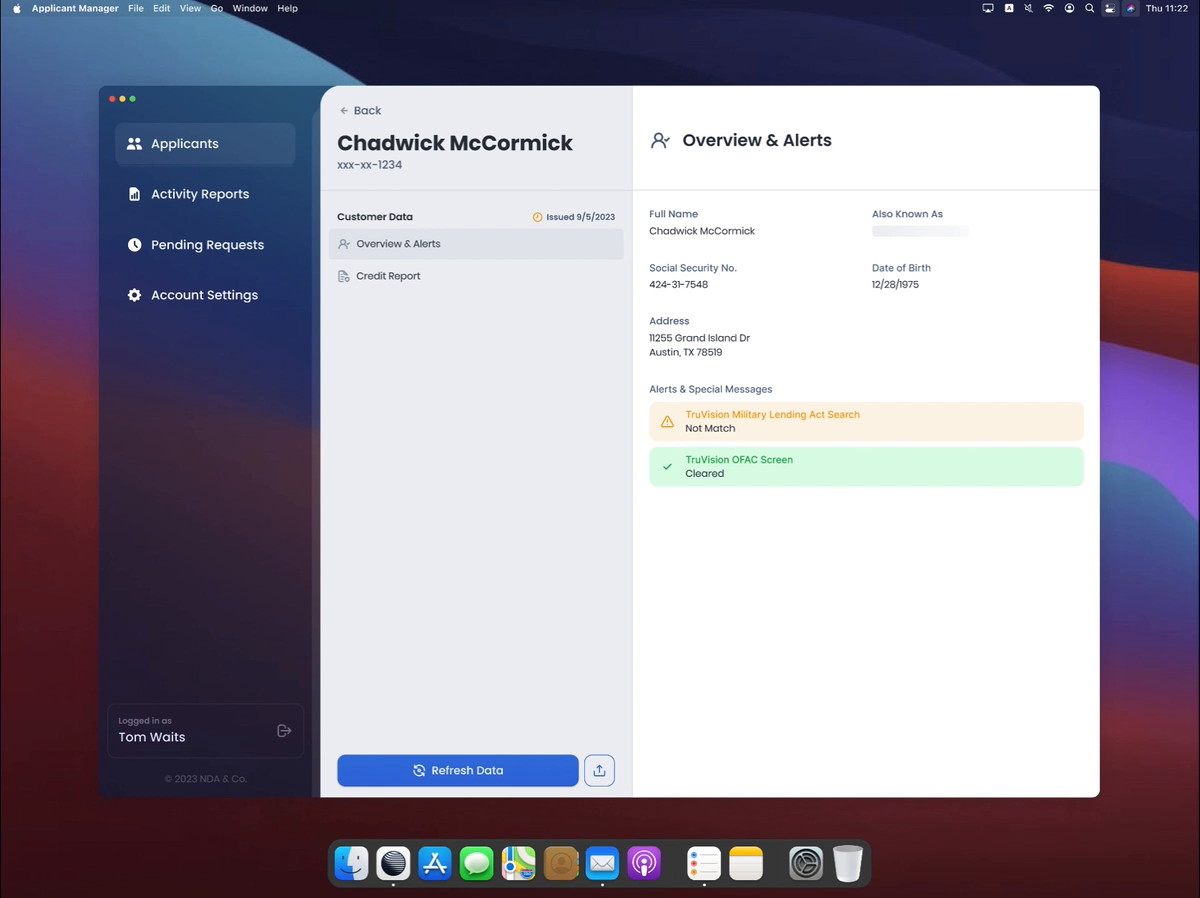Click the Credit Report document icon
Viewport: 1200px width, 898px height.
coord(344,275)
